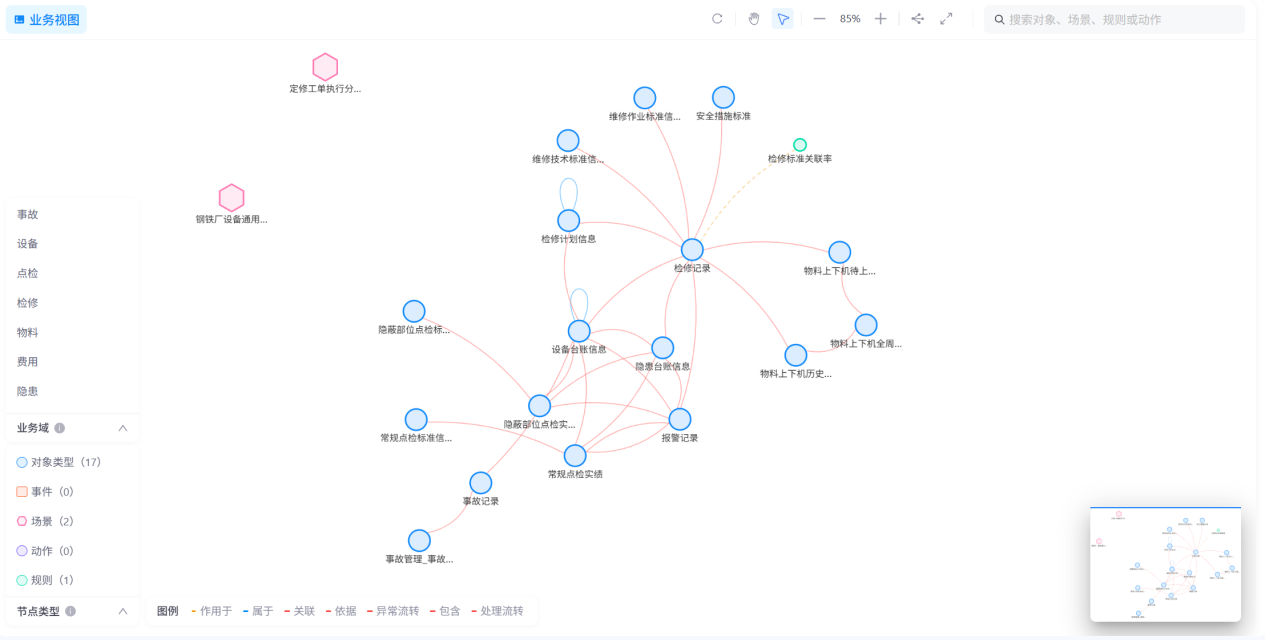
Task: Click the 异常流转 legend entry
Action: (x=393, y=611)
